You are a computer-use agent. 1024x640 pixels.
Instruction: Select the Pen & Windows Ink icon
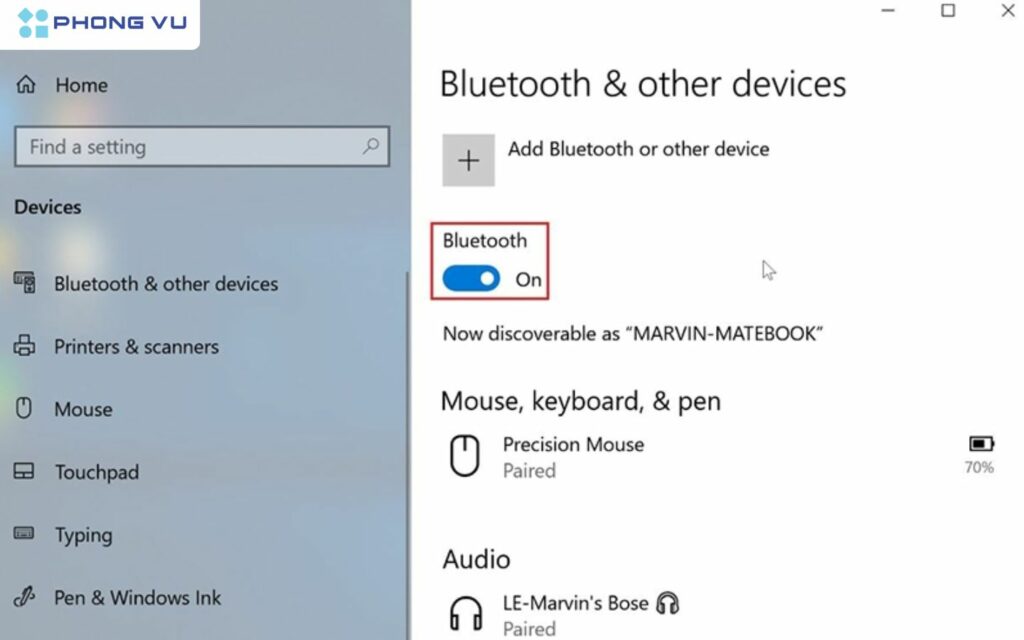(x=23, y=597)
